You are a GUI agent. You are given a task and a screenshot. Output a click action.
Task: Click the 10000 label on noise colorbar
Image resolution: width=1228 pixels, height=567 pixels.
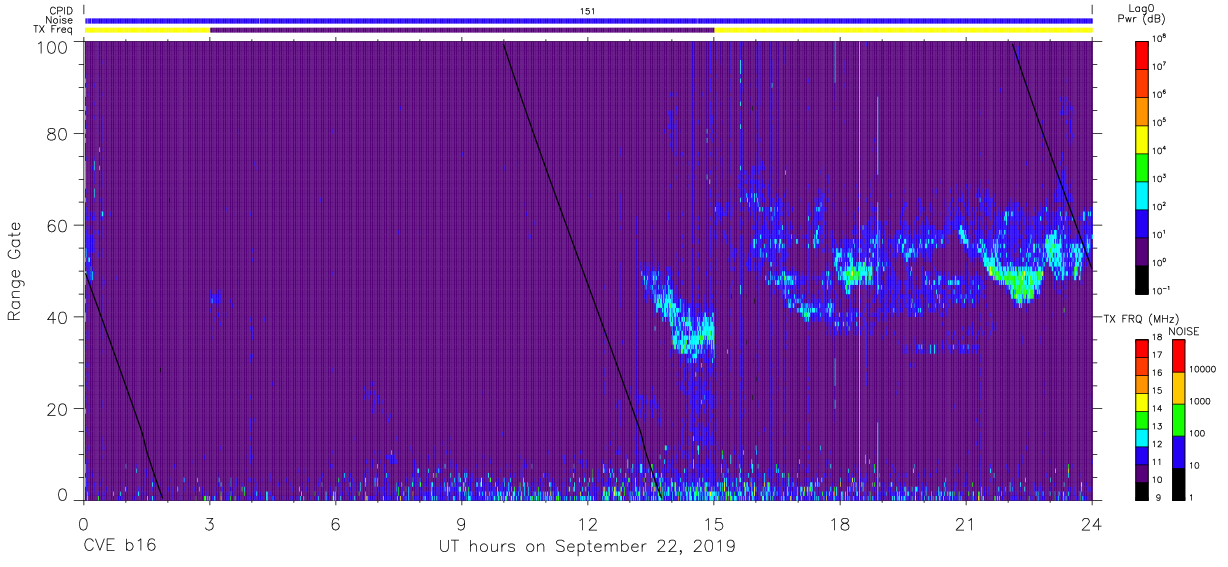click(x=1204, y=368)
